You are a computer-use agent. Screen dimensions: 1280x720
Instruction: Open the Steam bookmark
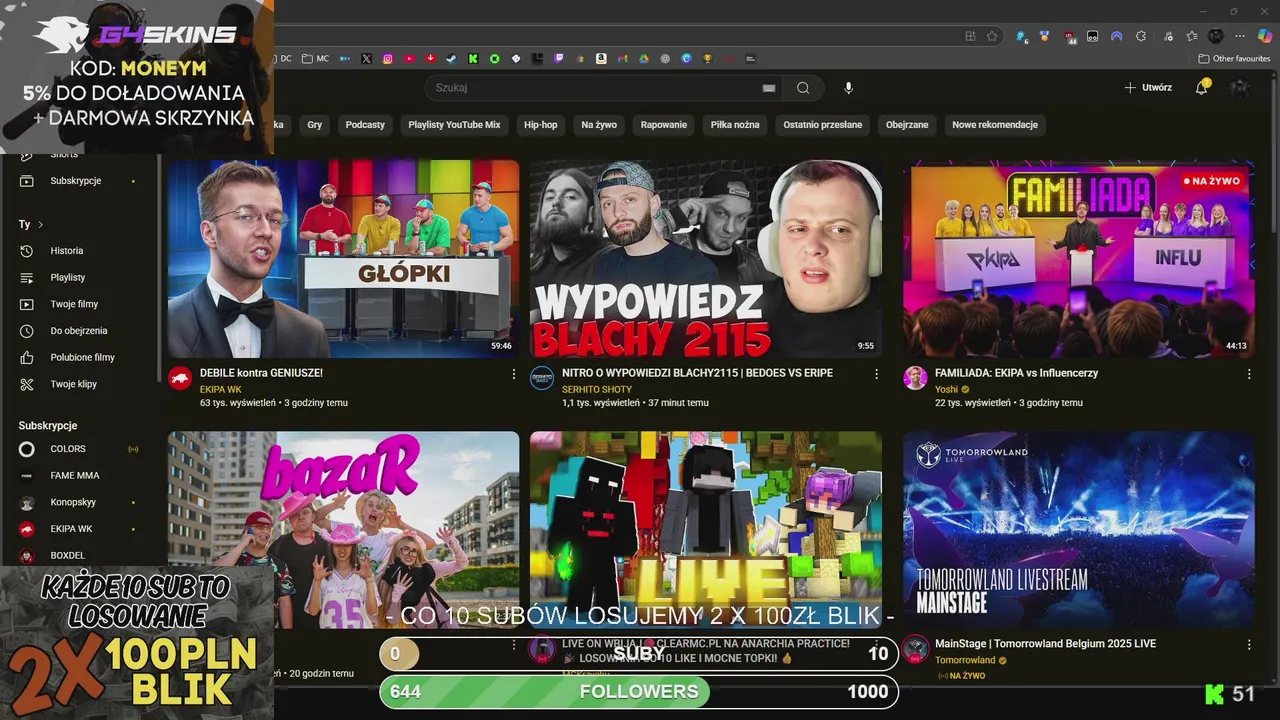tap(451, 59)
